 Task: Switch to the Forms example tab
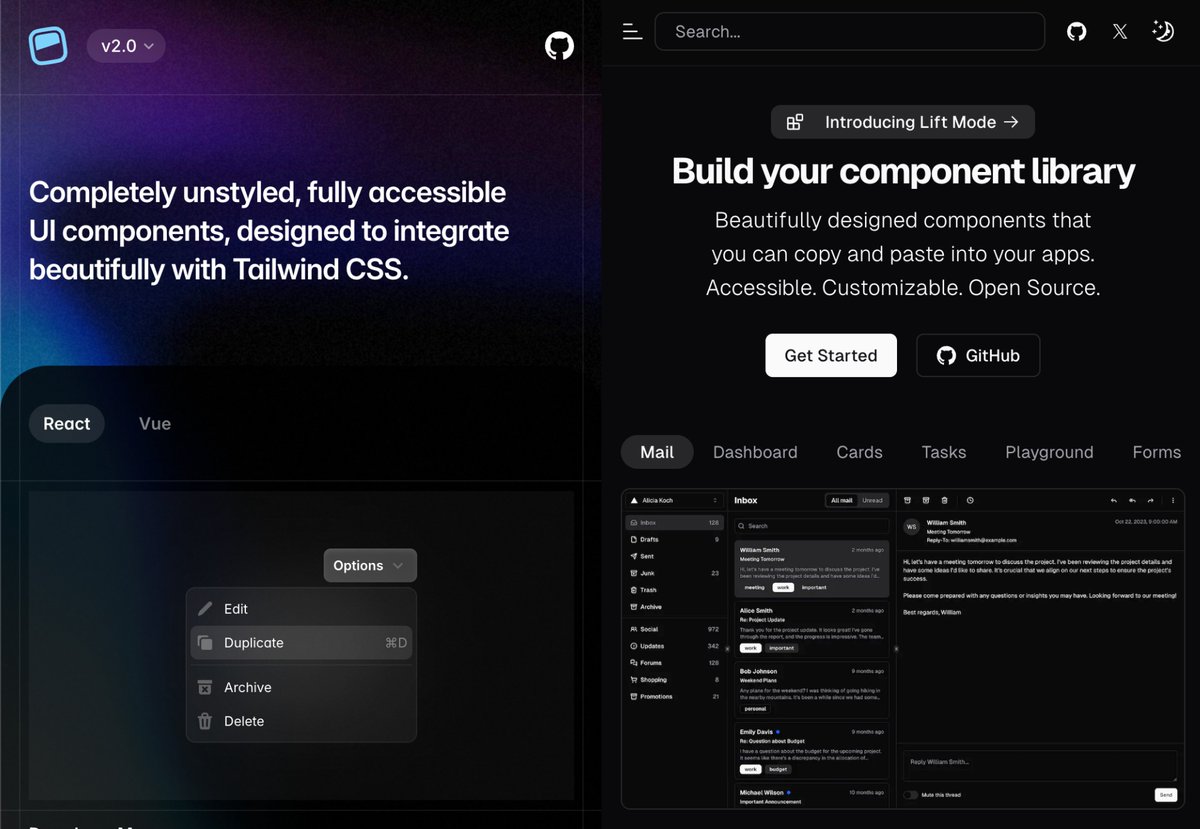pyautogui.click(x=1157, y=452)
